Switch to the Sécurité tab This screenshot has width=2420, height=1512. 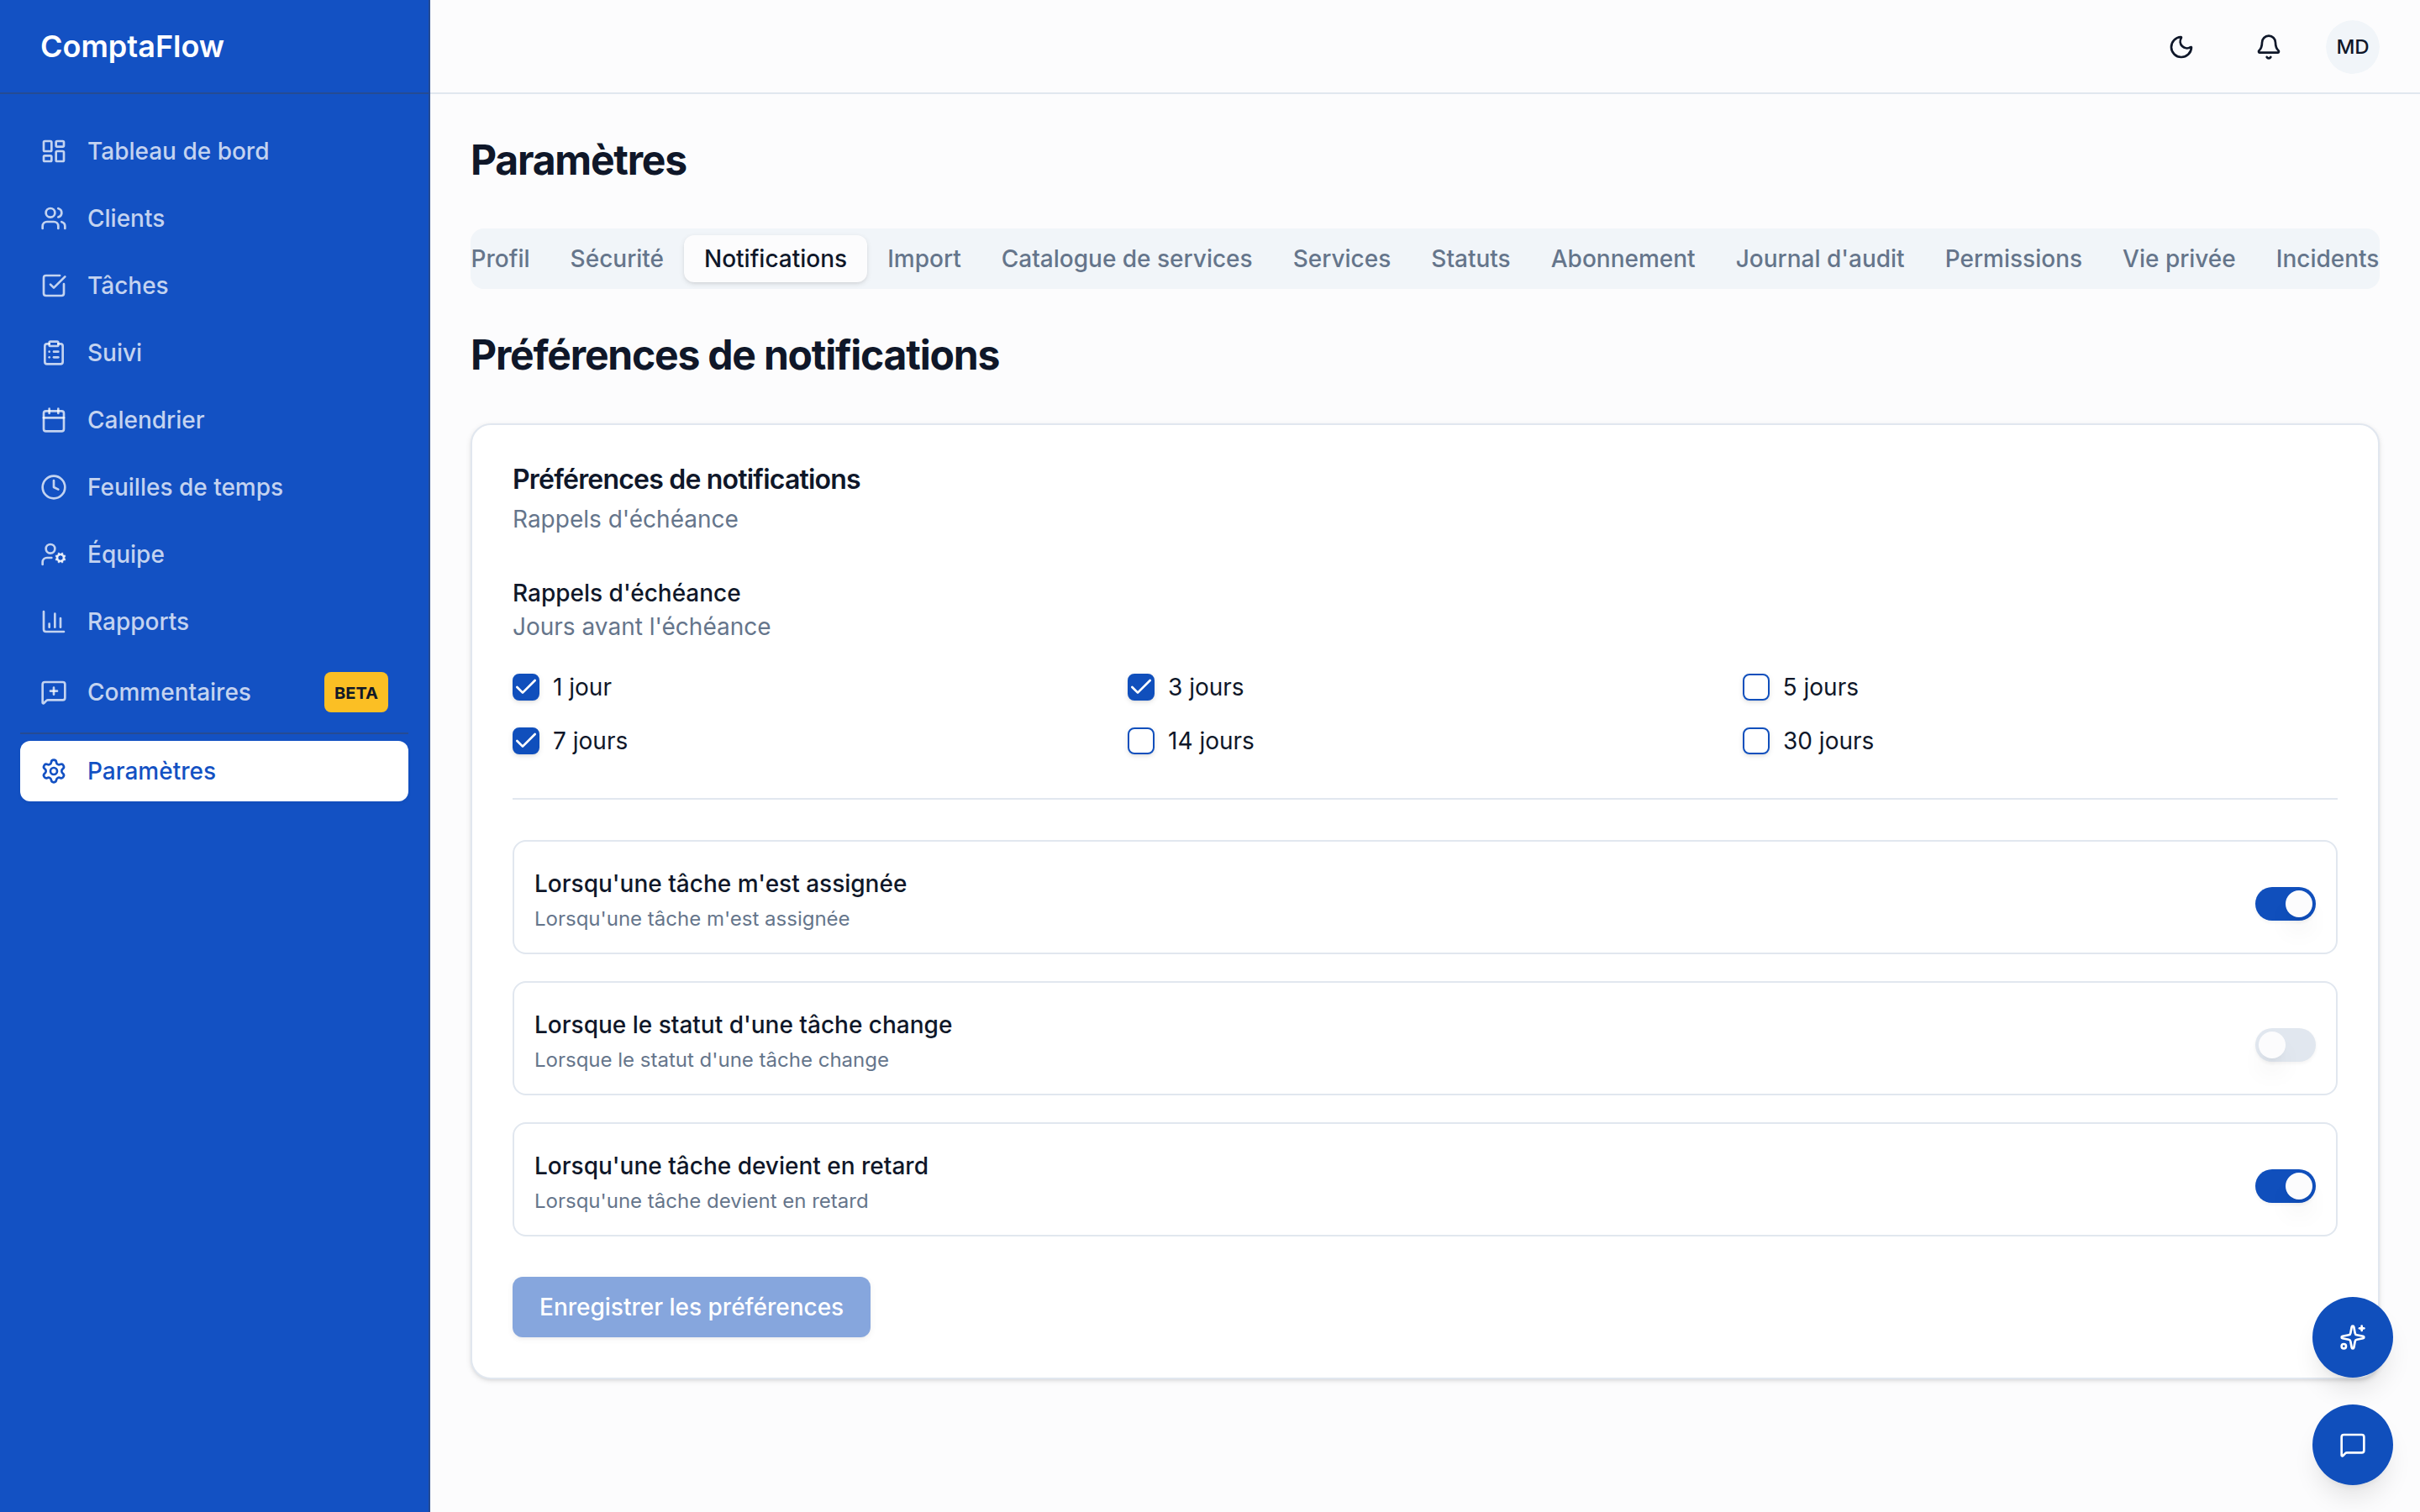pyautogui.click(x=617, y=259)
